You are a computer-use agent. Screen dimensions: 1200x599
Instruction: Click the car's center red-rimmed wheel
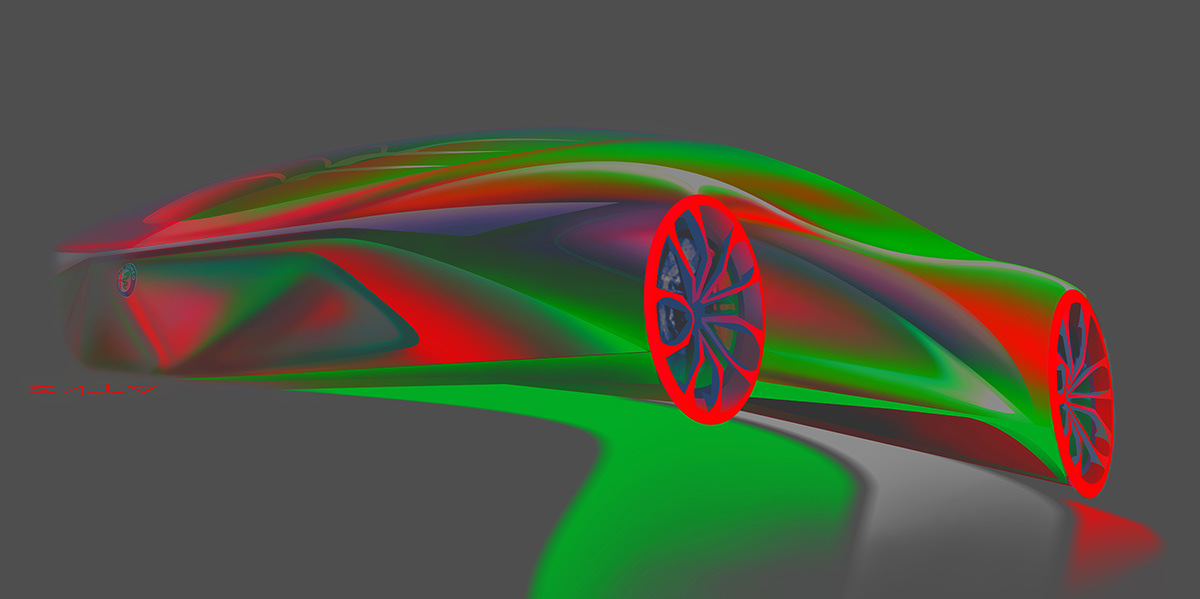pos(704,310)
